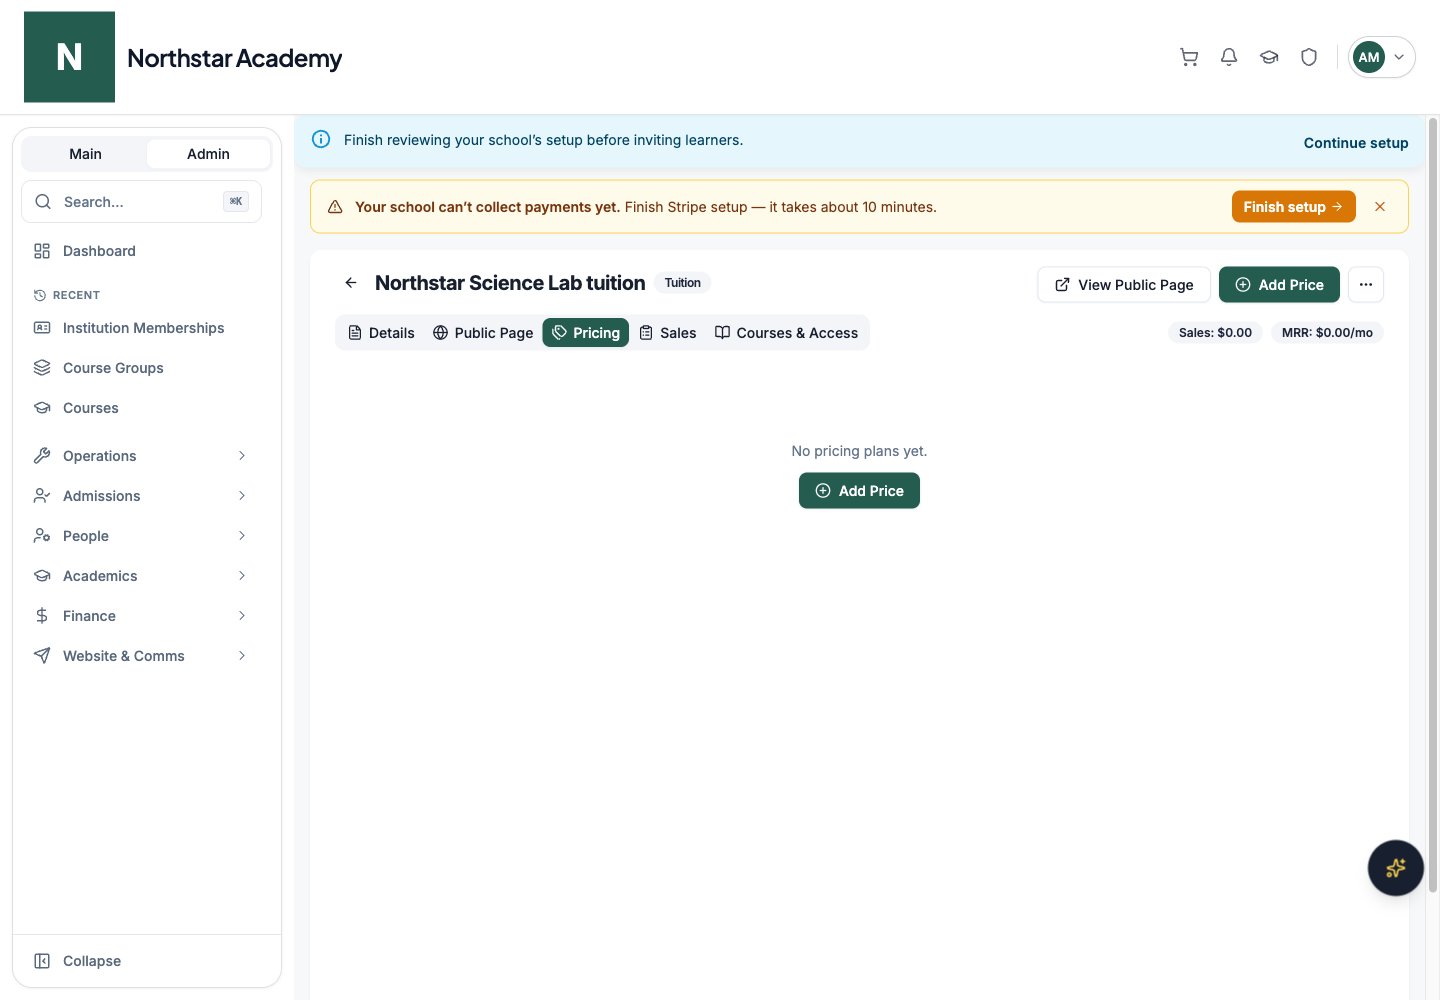The height and width of the screenshot is (1000, 1440).
Task: Click the Tuition tag badge
Action: point(683,283)
